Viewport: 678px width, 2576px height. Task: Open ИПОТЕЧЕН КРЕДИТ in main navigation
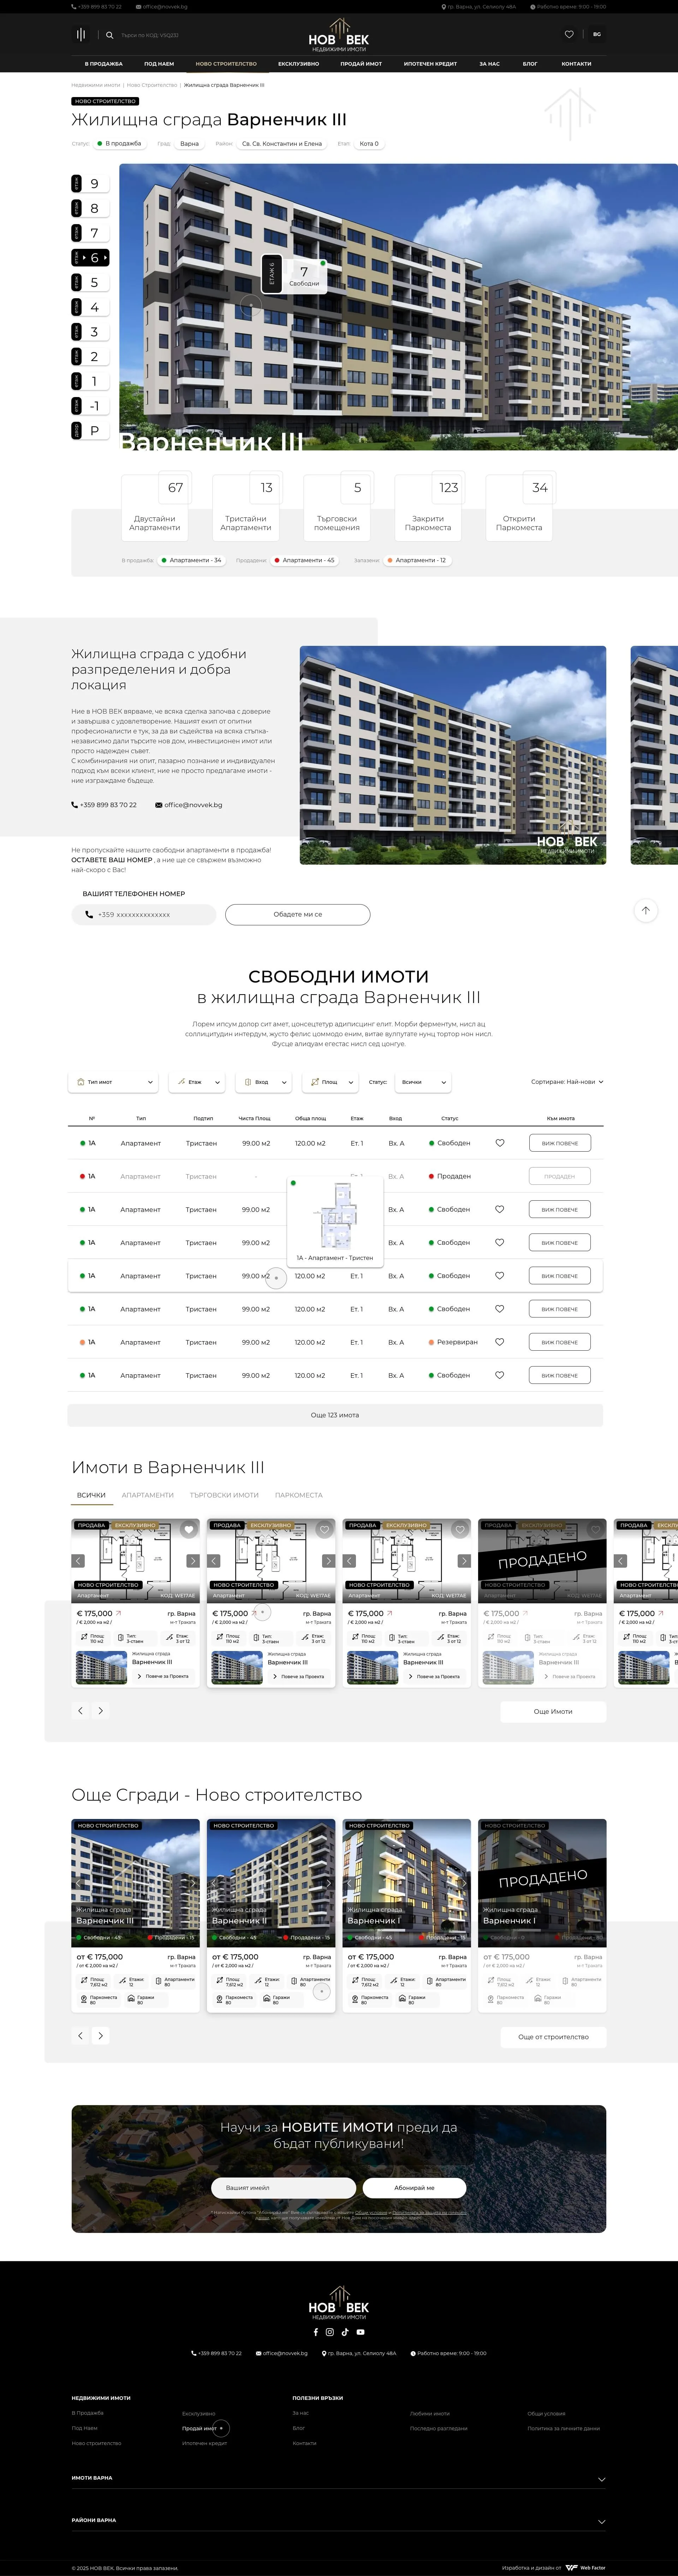430,64
